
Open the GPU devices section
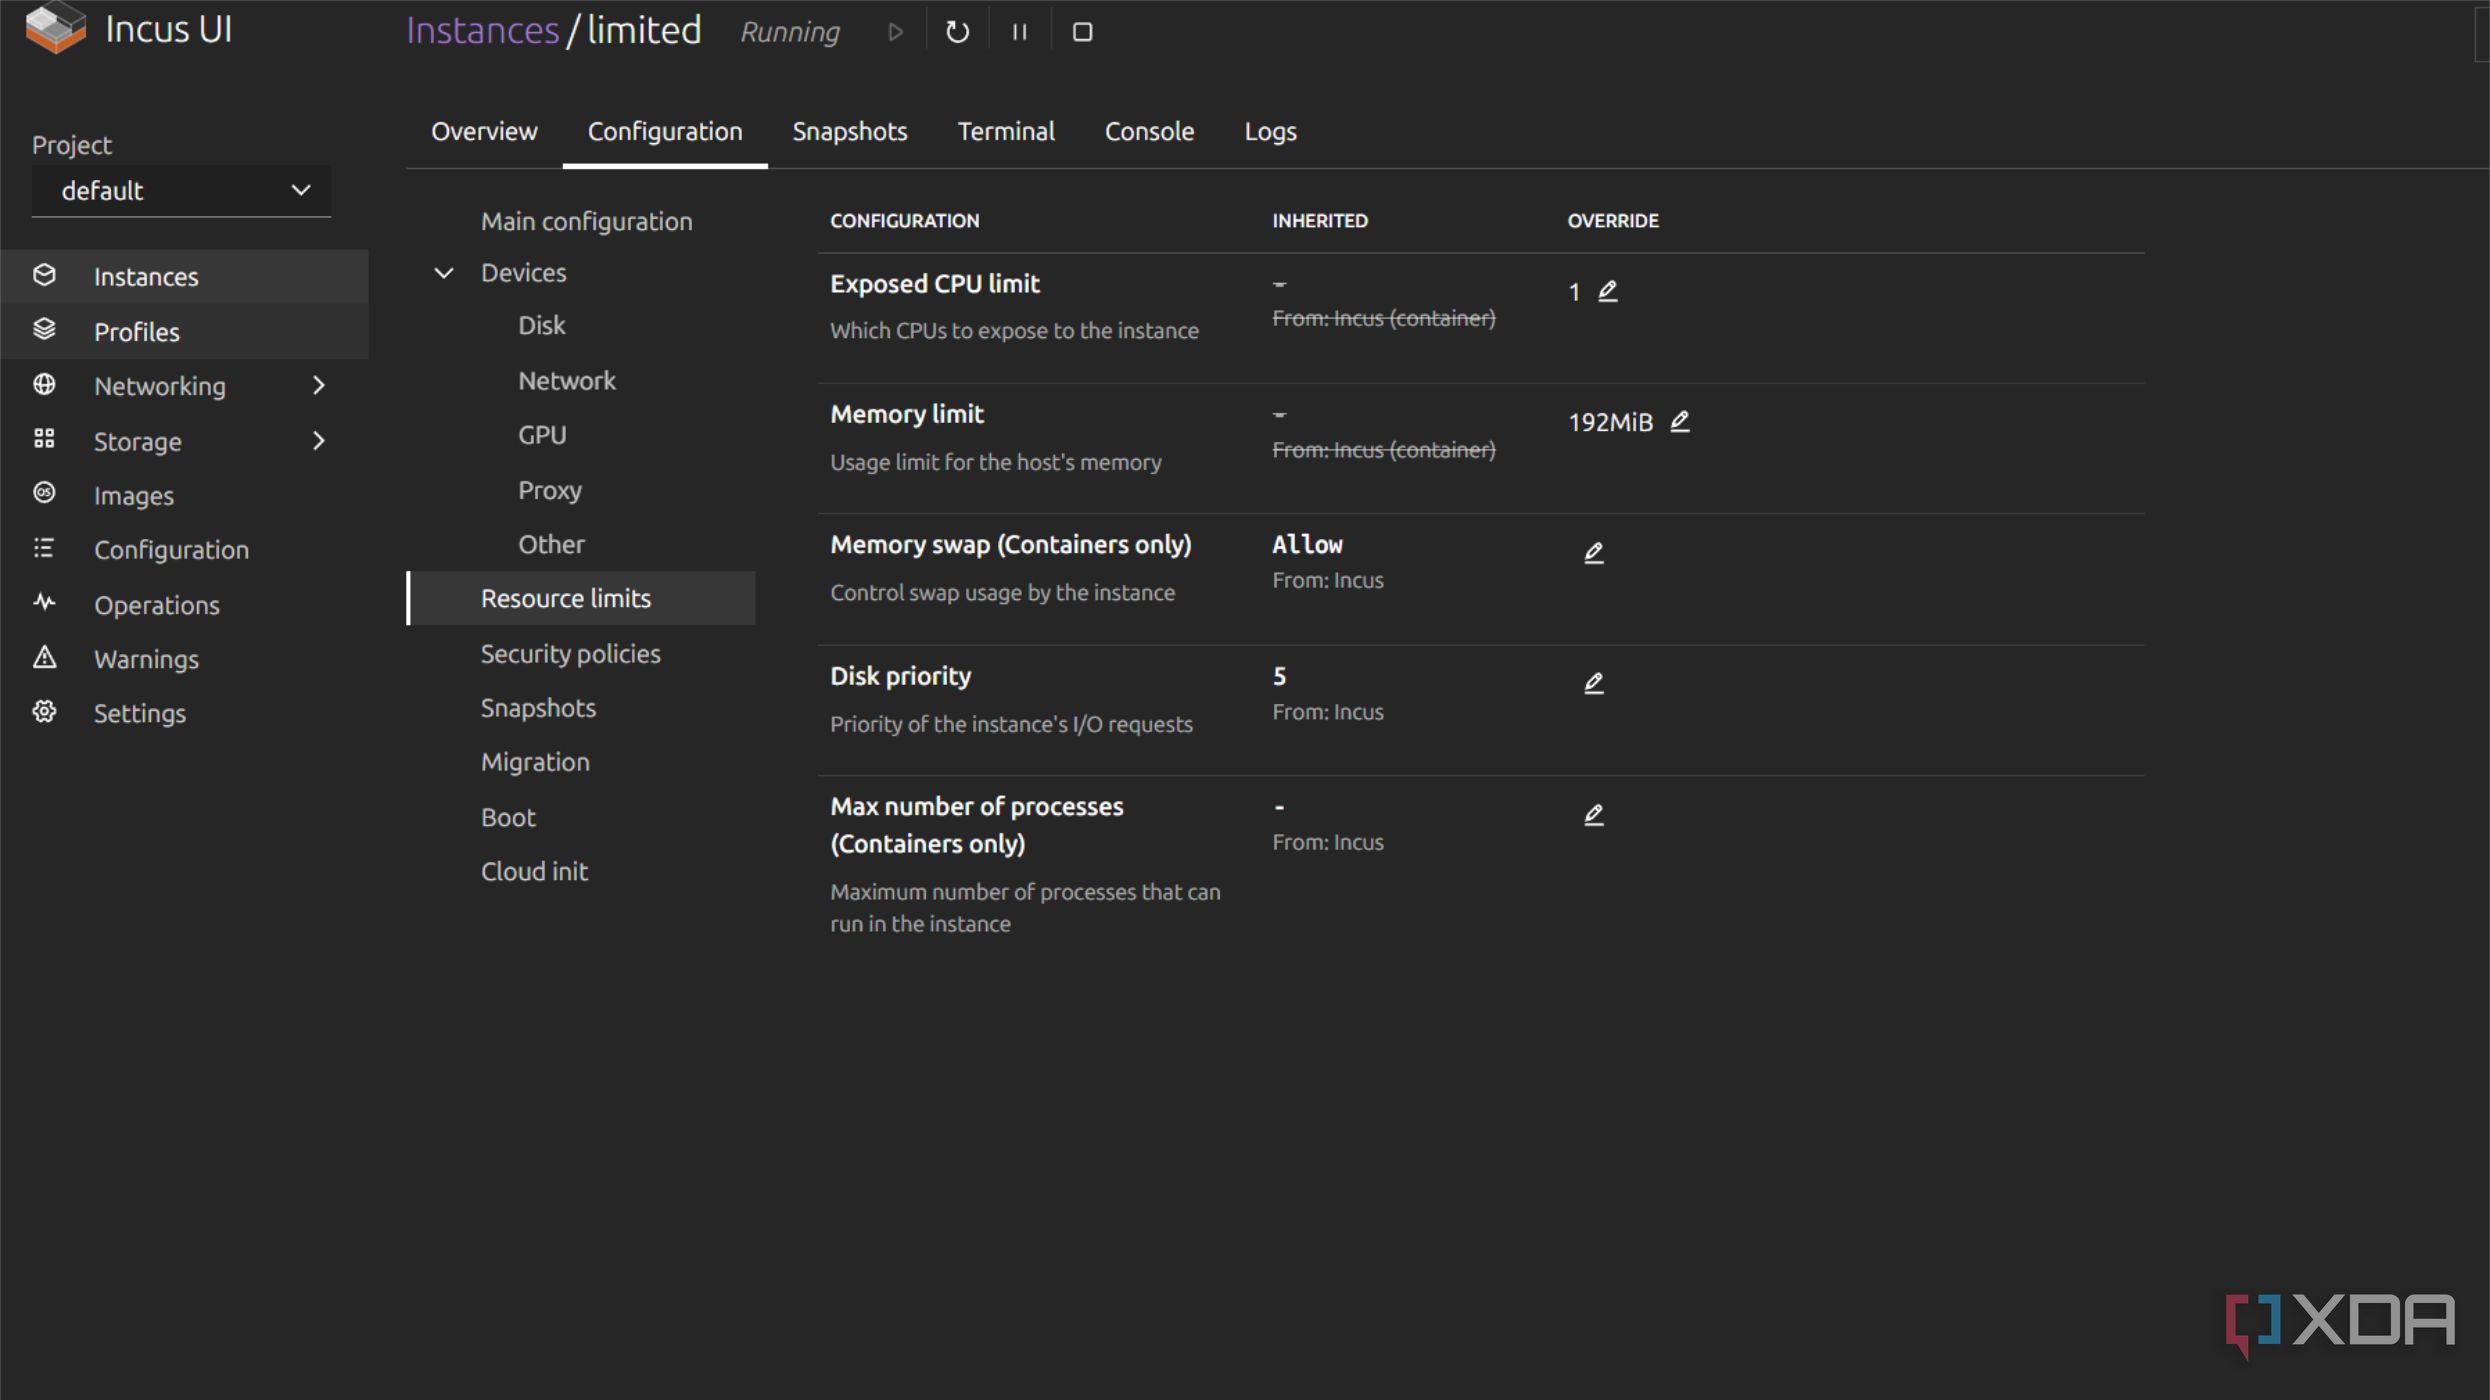542,435
